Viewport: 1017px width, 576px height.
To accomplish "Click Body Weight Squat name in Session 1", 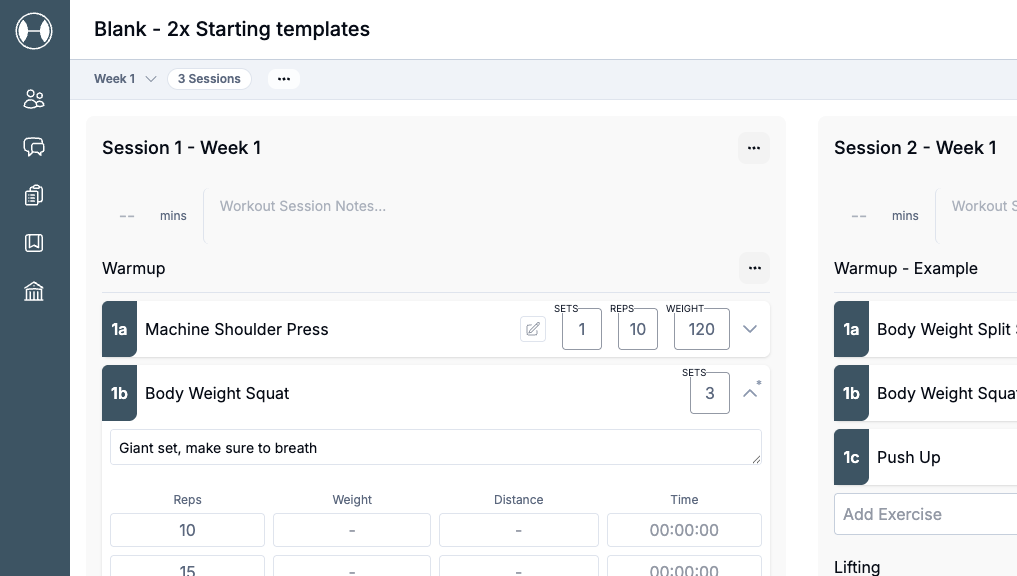I will coord(217,394).
